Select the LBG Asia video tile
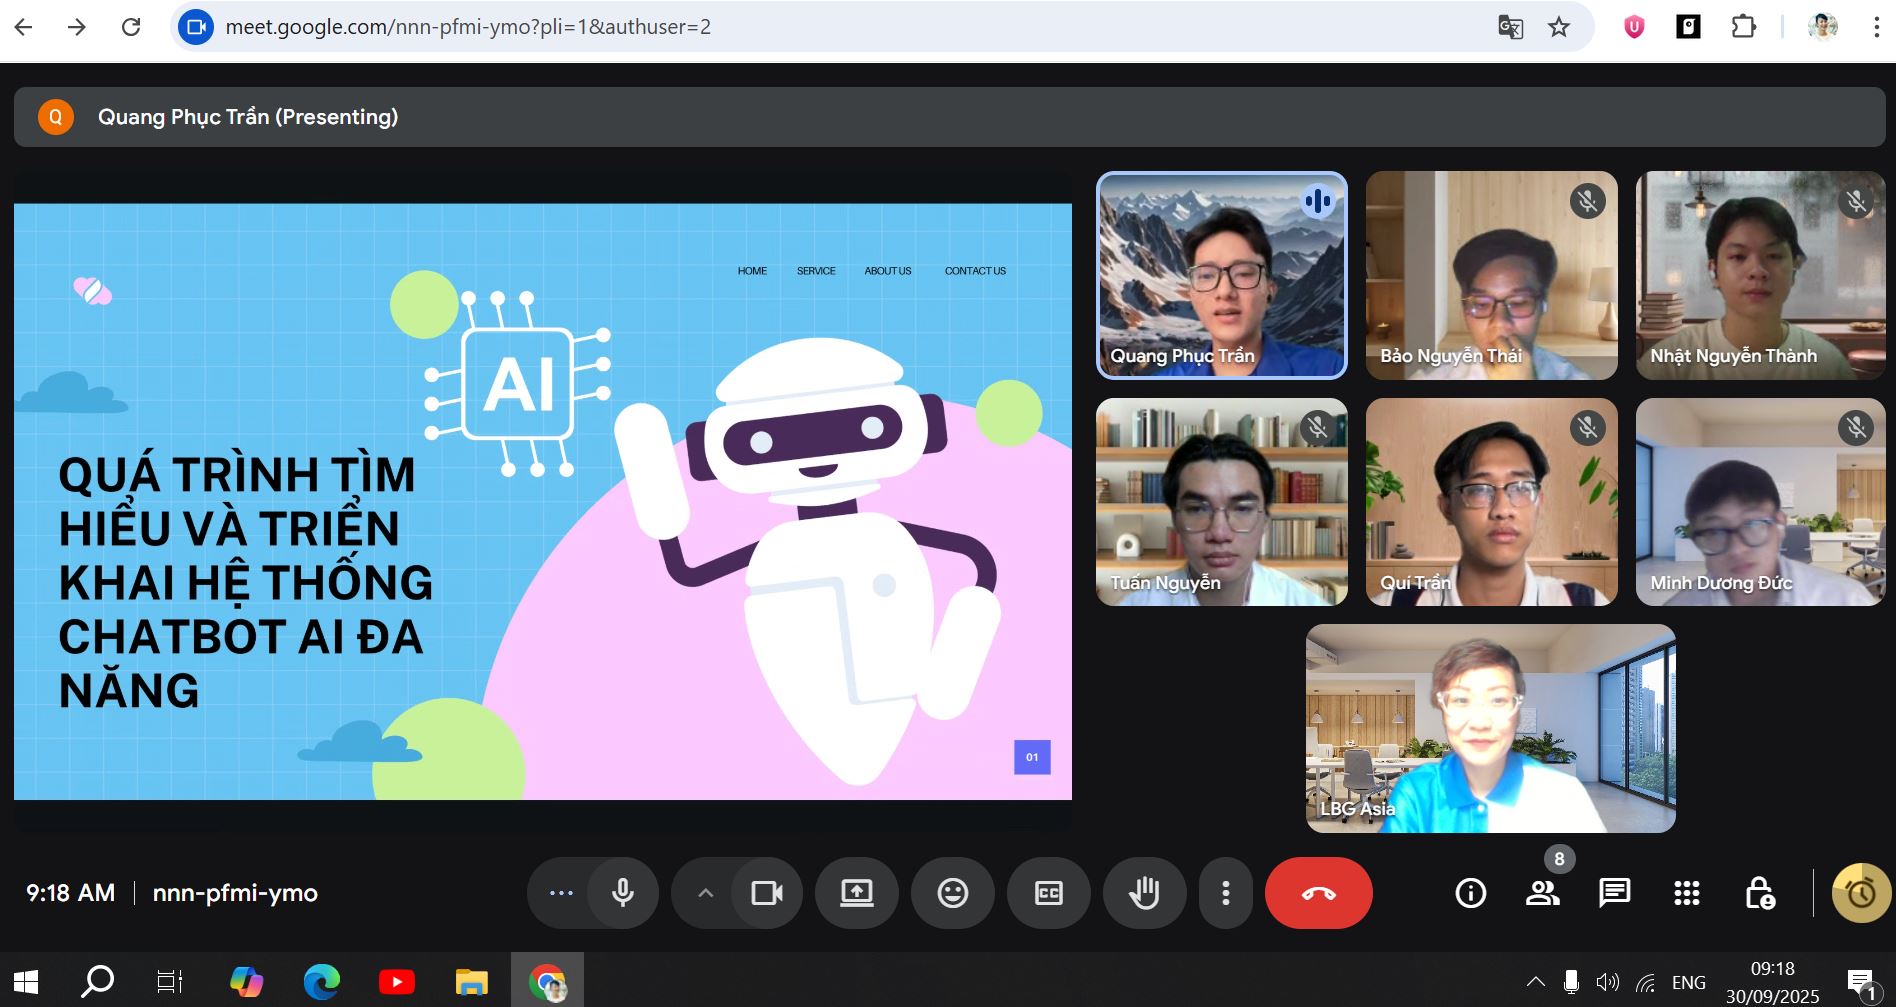The width and height of the screenshot is (1896, 1007). [x=1490, y=728]
